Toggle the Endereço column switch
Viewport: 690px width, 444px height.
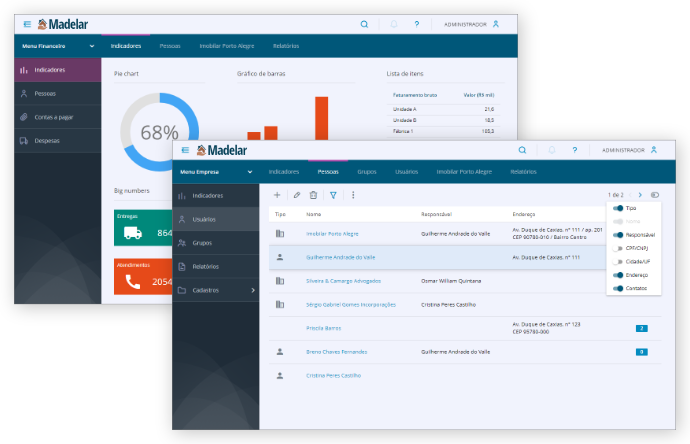(618, 275)
